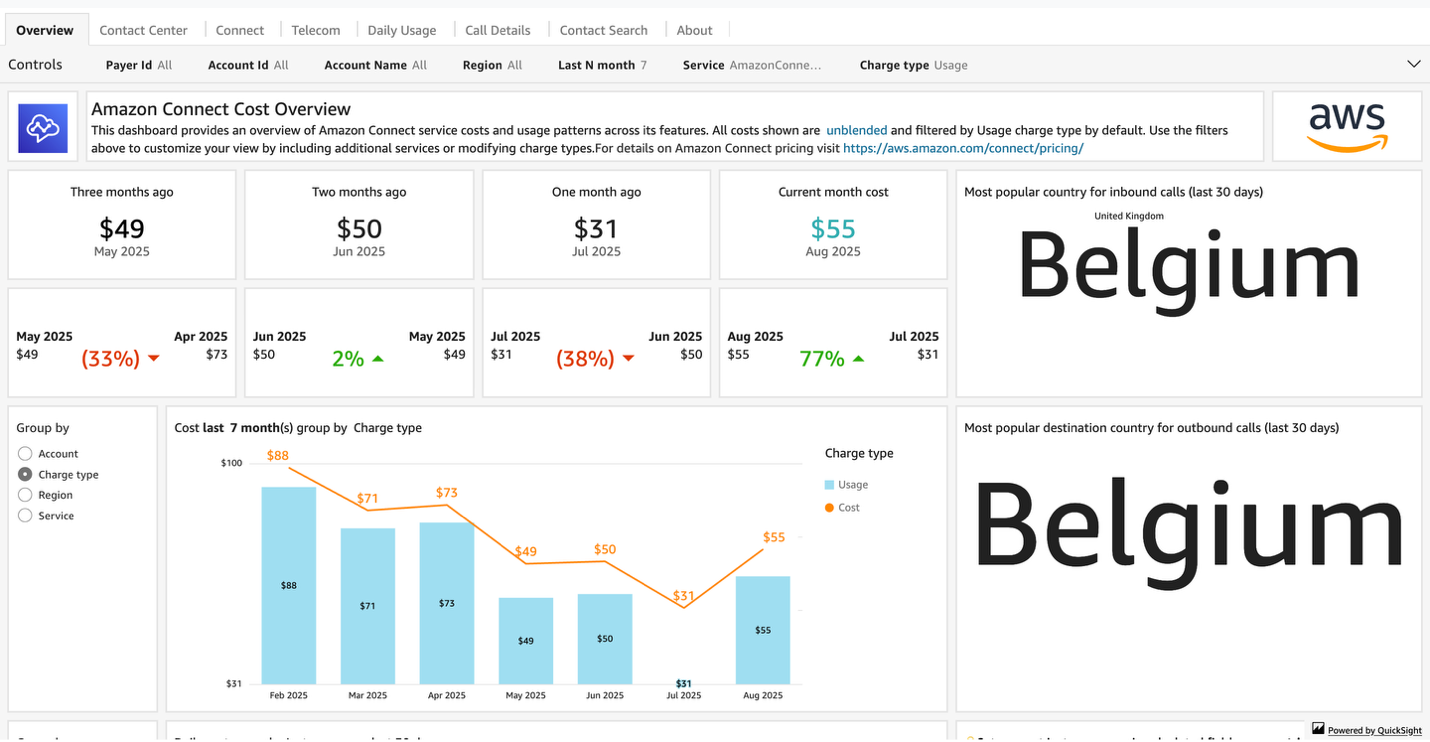The width and height of the screenshot is (1430, 742).
Task: Click the $49 value under Three months ago
Action: [x=122, y=229]
